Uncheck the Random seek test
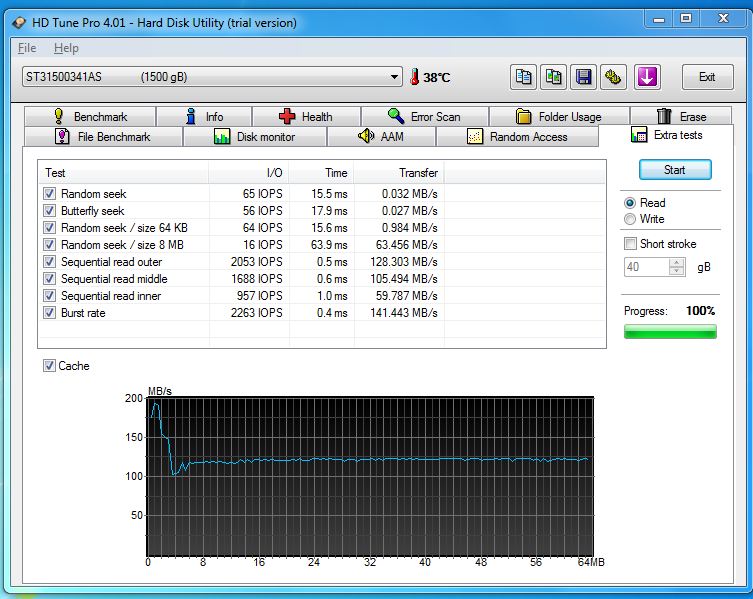The height and width of the screenshot is (599, 753). (49, 194)
